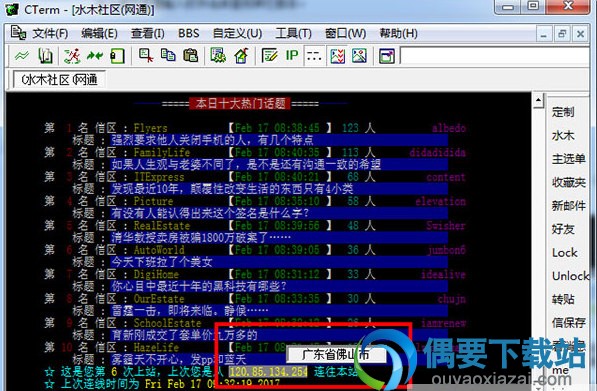Click the 好友 side panel button

coord(563,229)
